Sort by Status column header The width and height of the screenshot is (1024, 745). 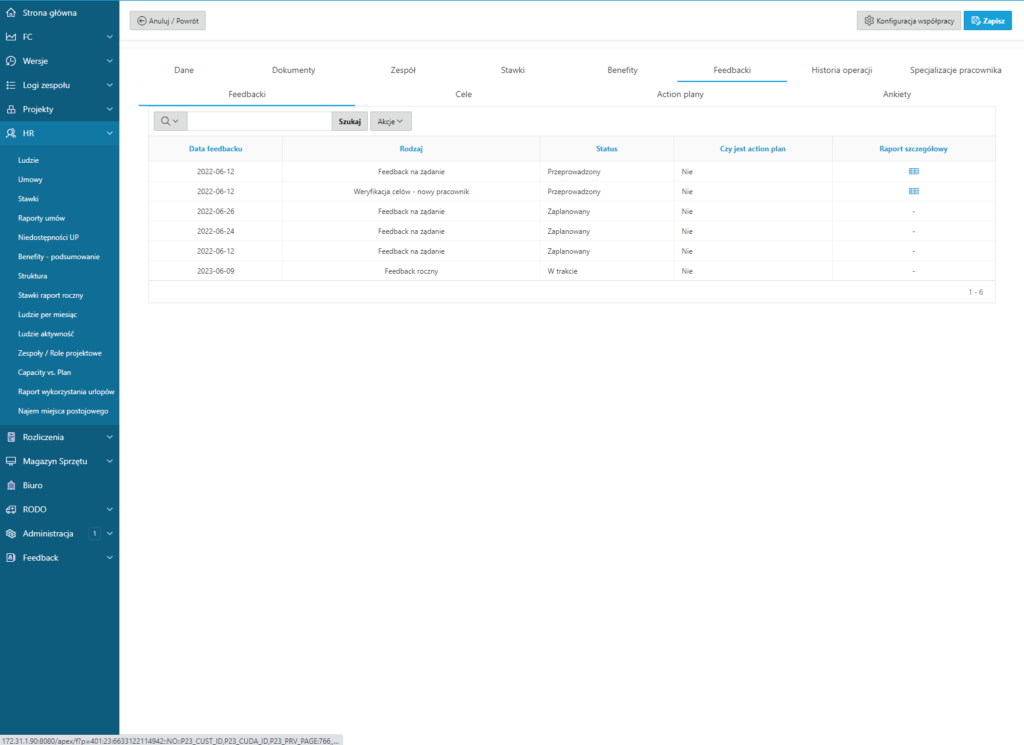607,149
